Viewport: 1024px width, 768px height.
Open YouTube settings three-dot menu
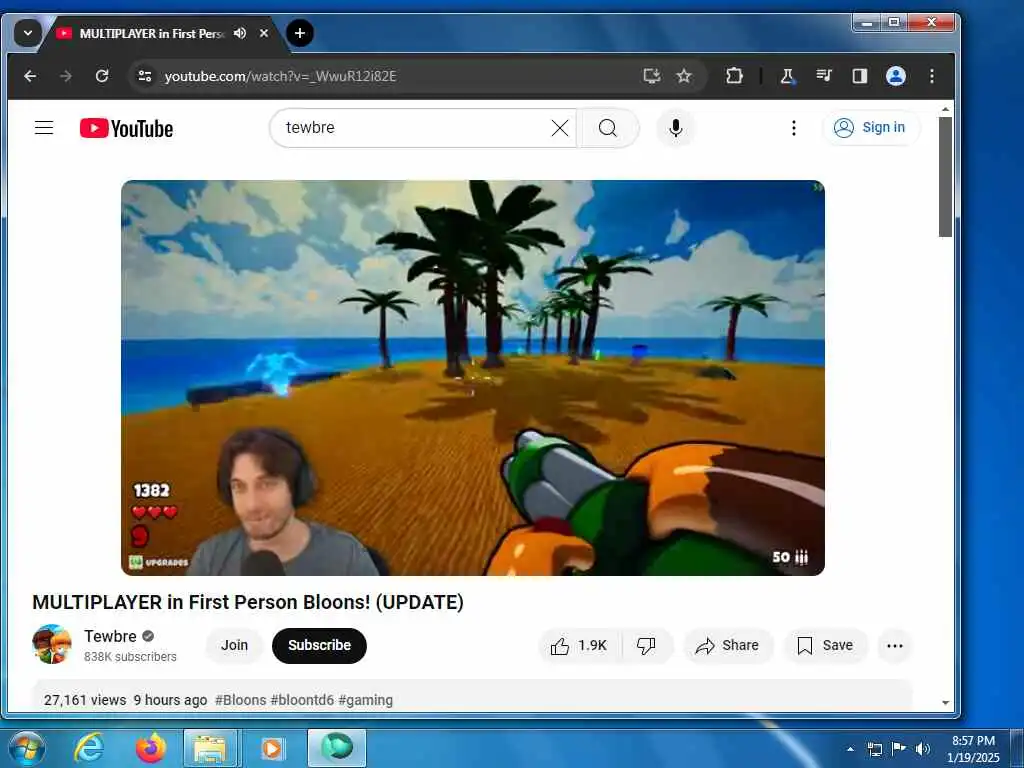point(793,127)
